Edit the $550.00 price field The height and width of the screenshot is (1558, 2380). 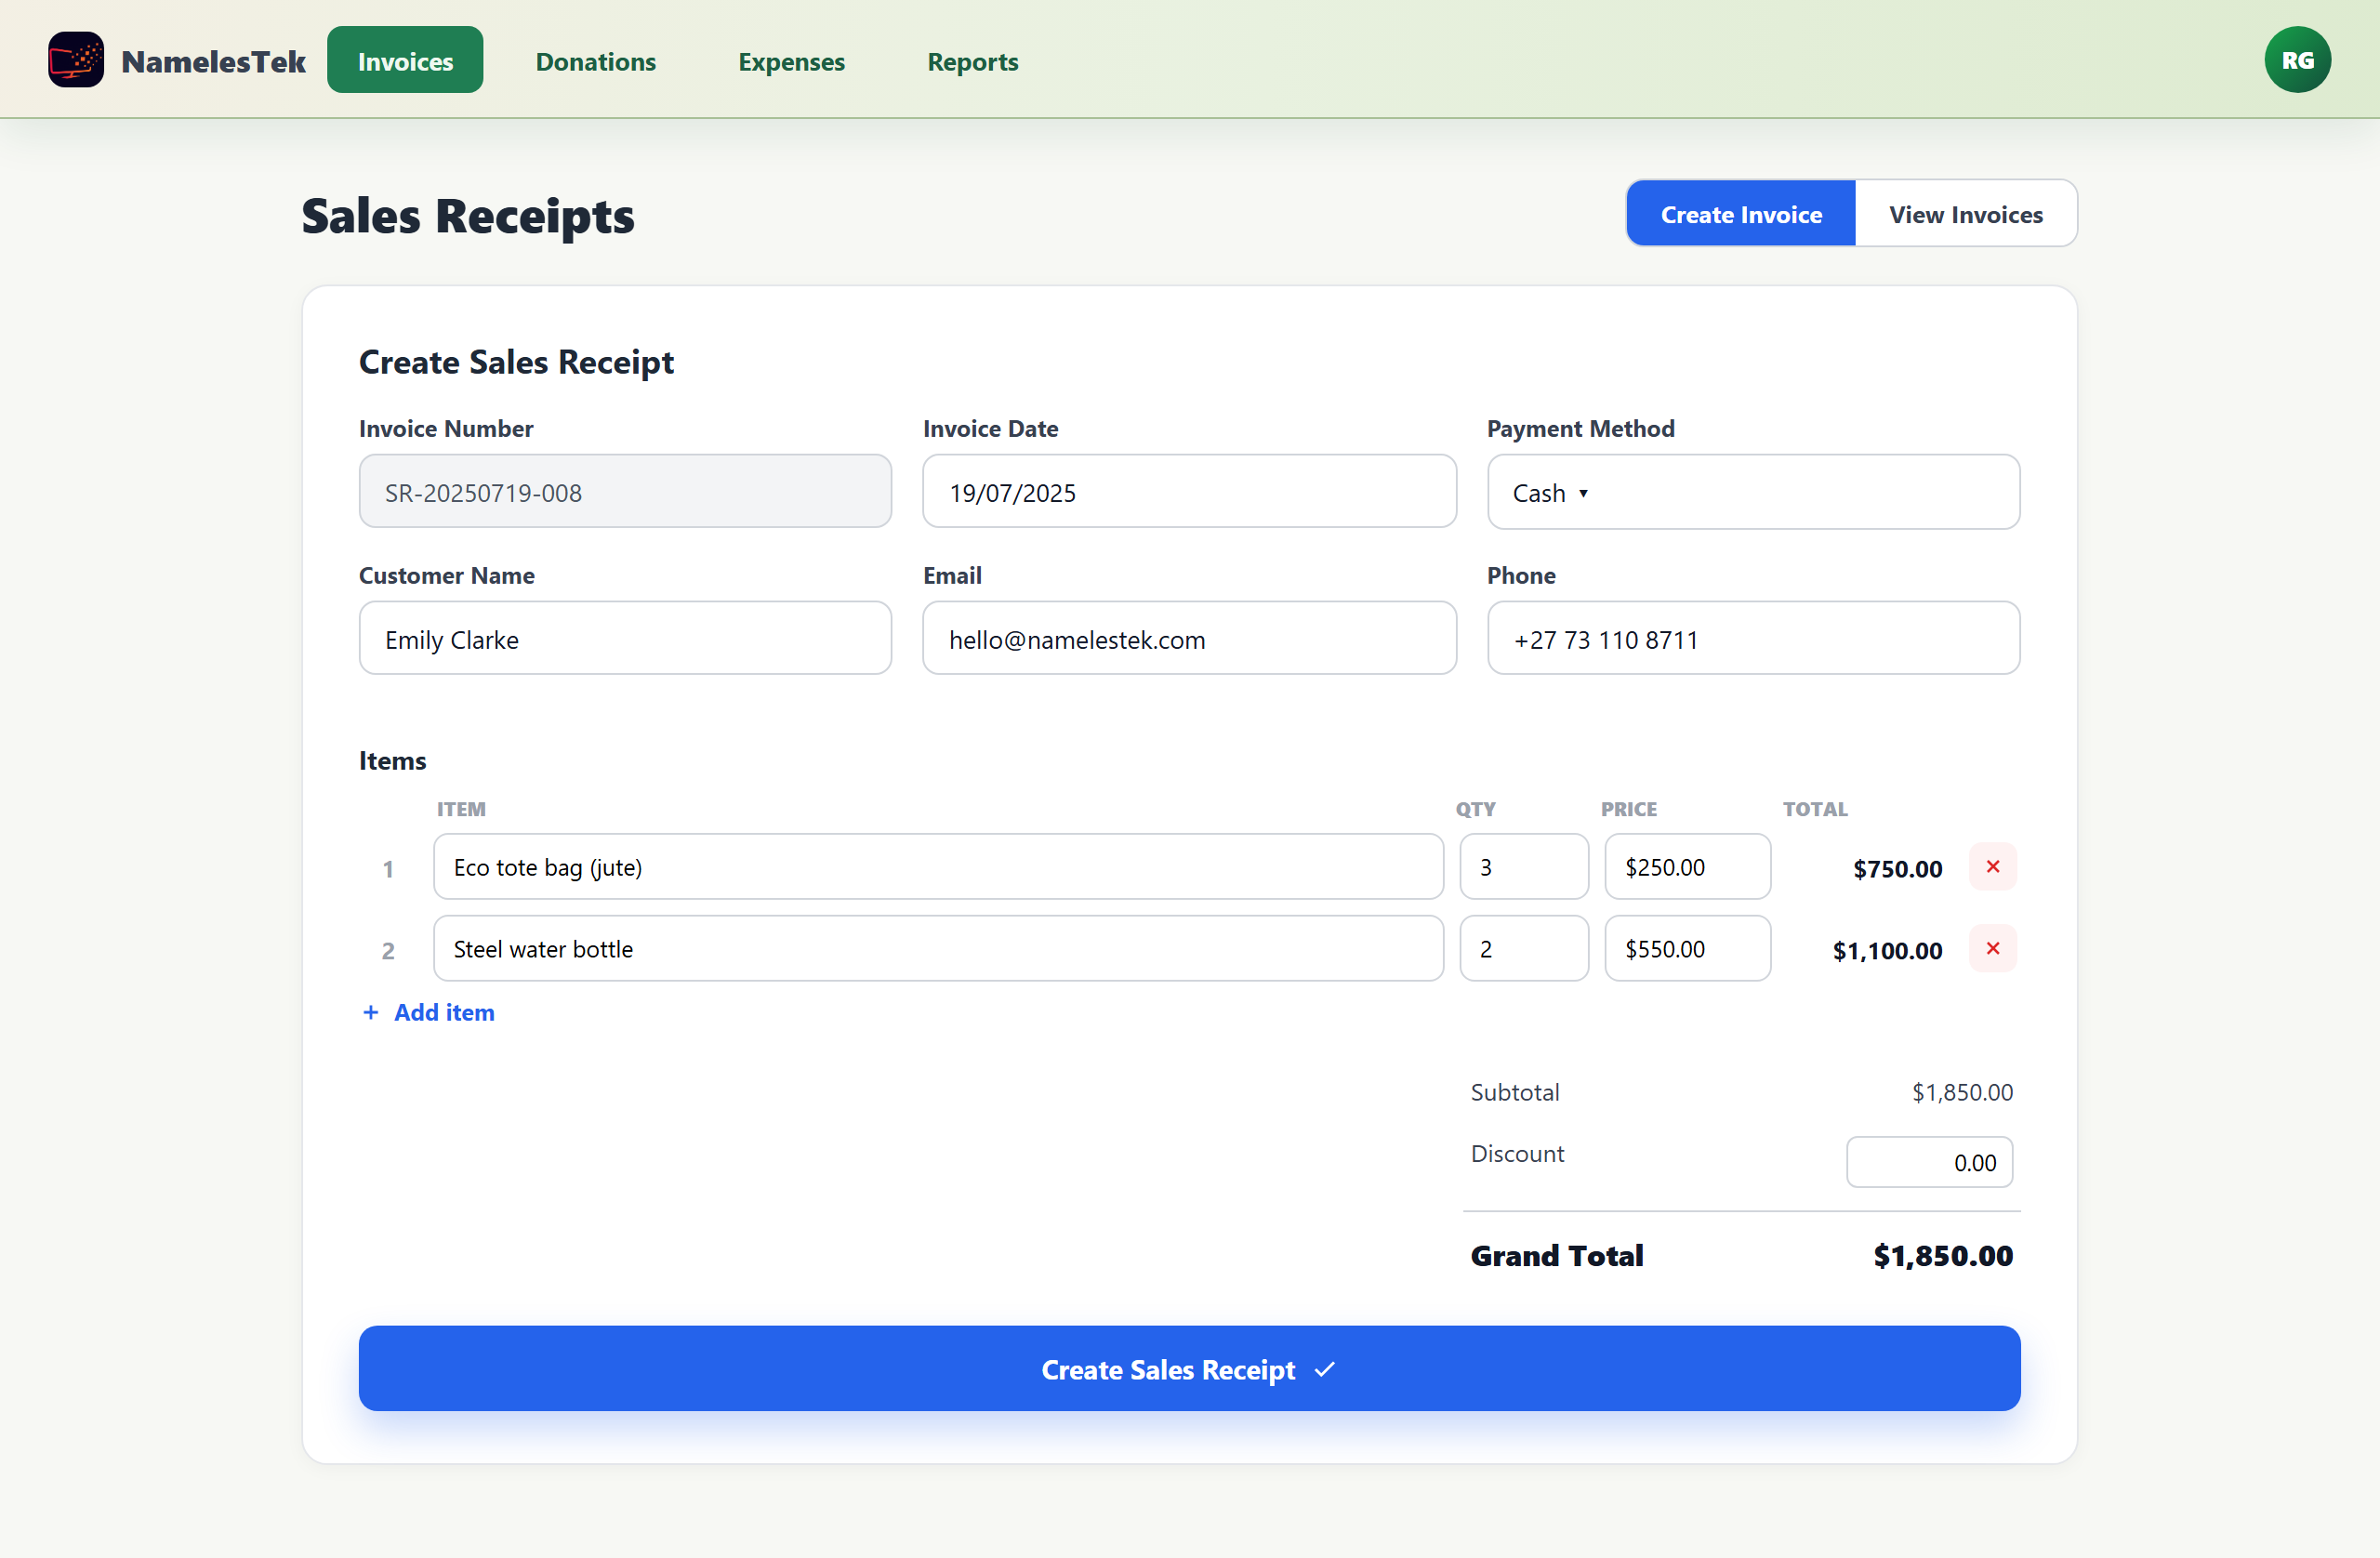tap(1687, 948)
